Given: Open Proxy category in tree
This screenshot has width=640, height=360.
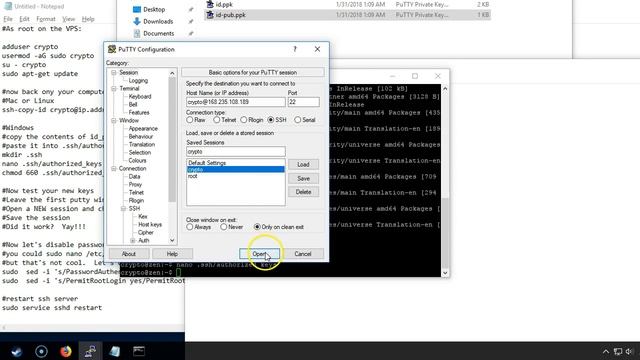Looking at the screenshot, I should [x=135, y=184].
